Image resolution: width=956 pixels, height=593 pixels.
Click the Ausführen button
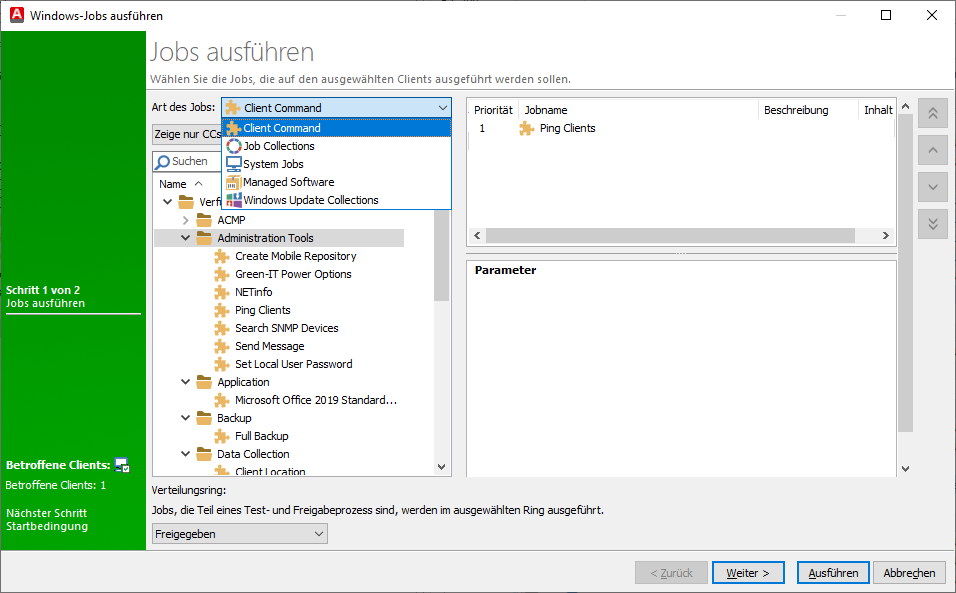[833, 573]
